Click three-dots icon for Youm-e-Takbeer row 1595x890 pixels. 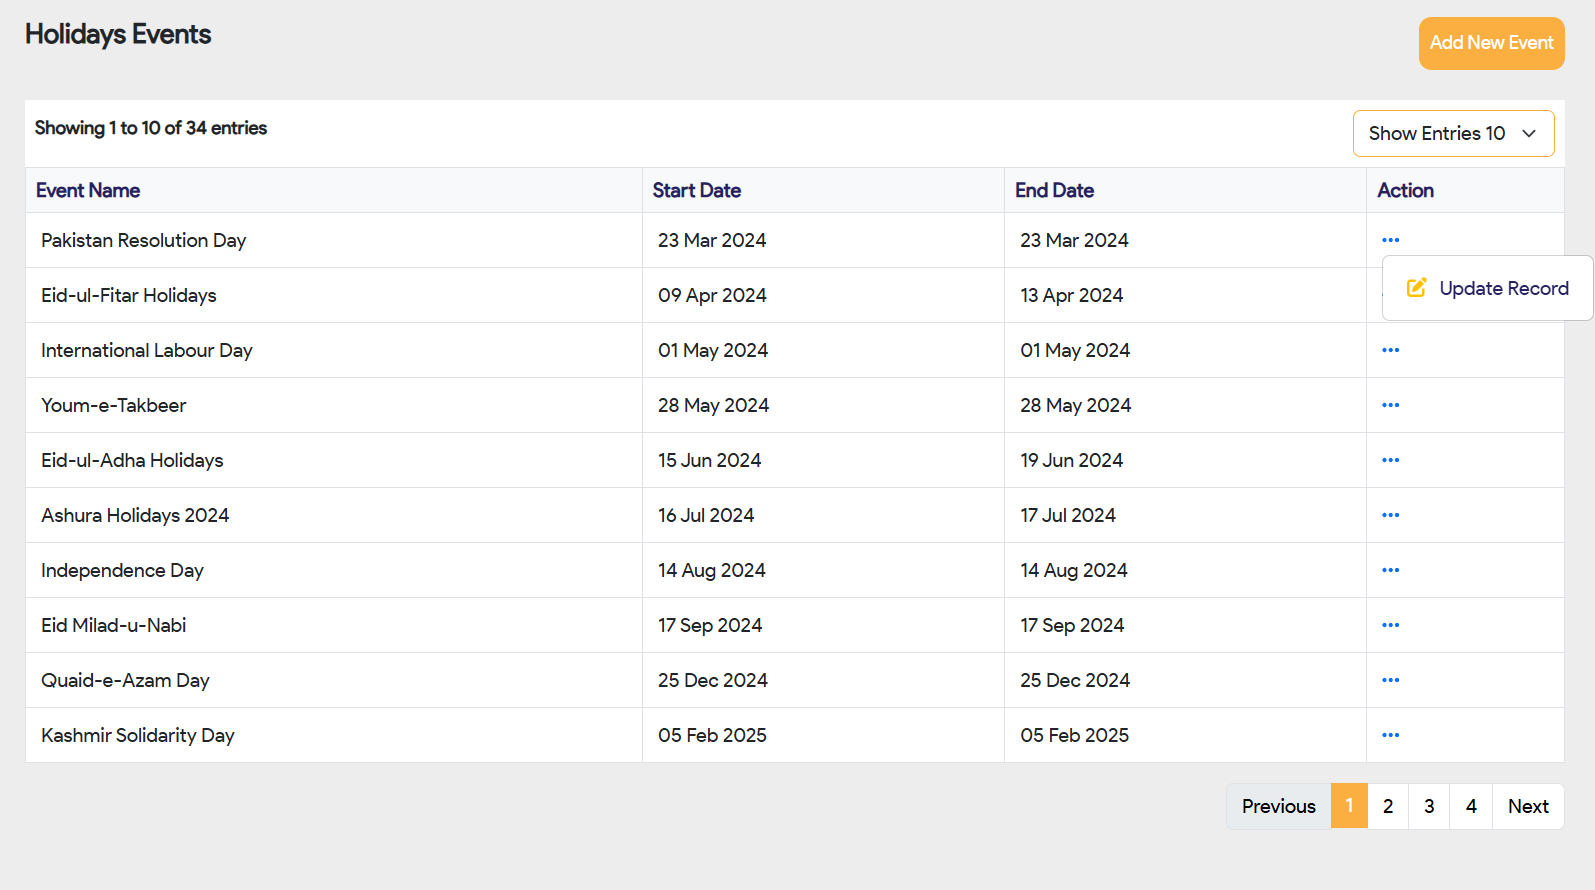(x=1390, y=405)
